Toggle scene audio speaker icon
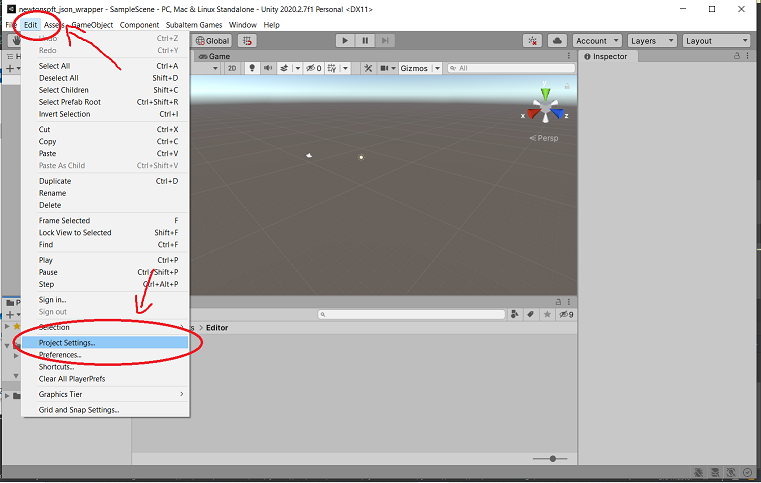This screenshot has width=761, height=483. point(267,68)
